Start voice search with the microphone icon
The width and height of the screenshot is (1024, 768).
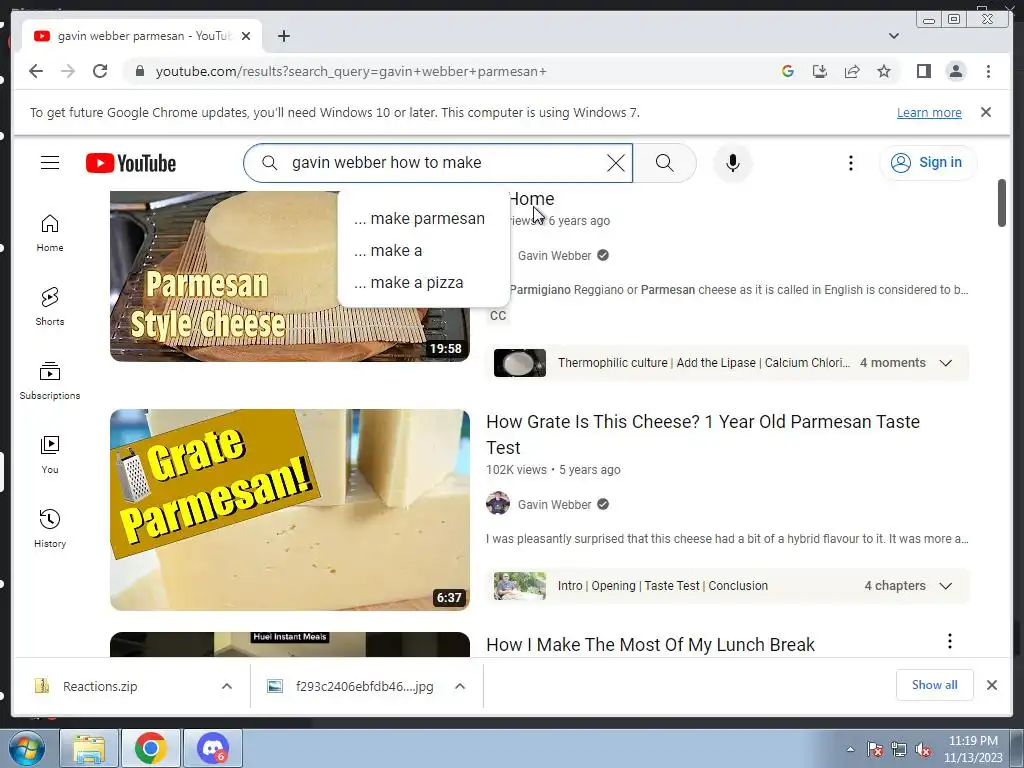(733, 163)
